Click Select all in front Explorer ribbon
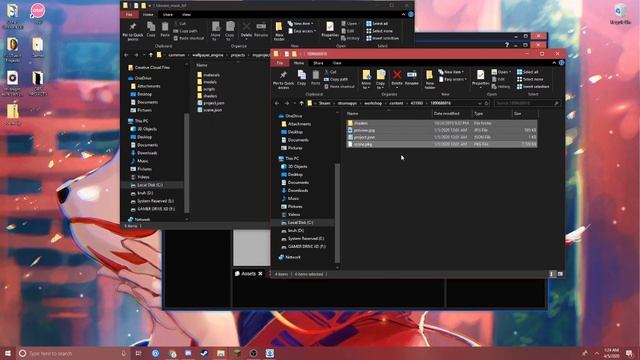 [528, 72]
